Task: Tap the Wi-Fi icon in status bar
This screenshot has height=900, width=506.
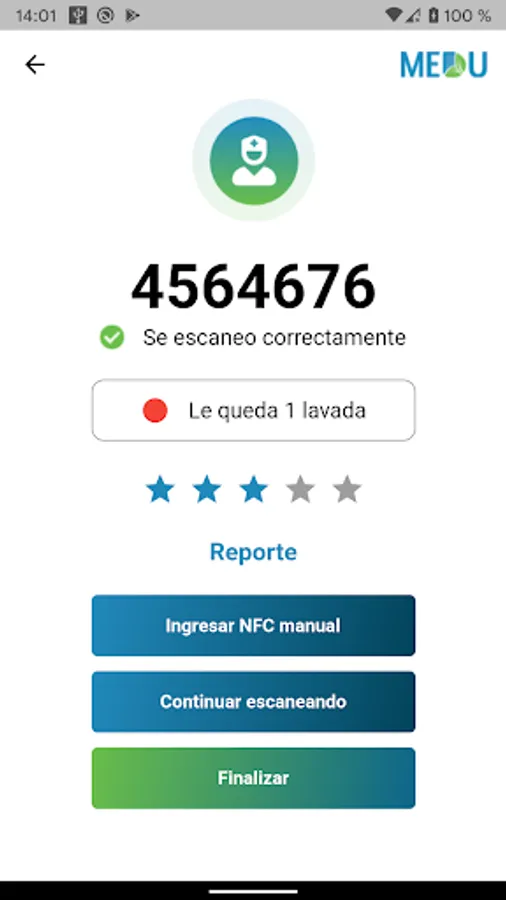Action: (x=394, y=15)
